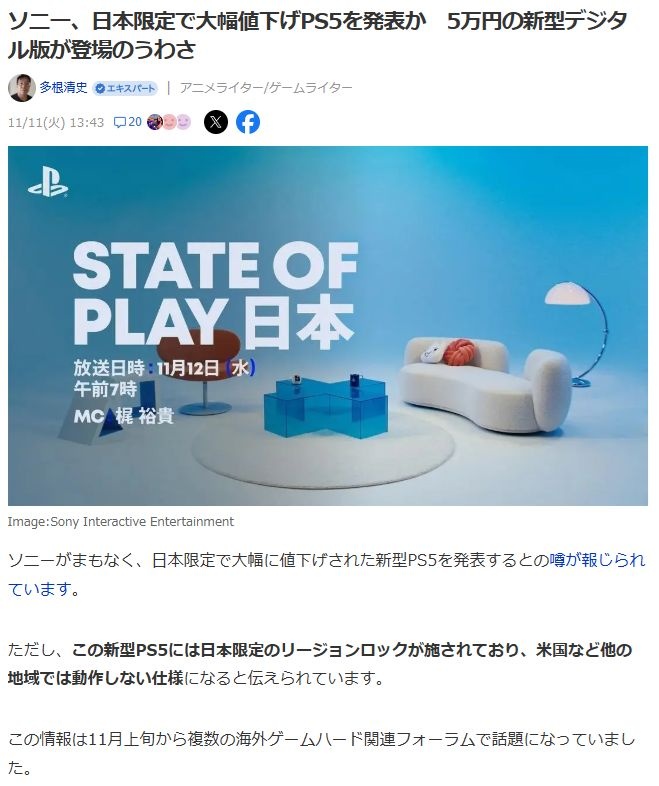Click the article headline about PS5
This screenshot has height=786, width=659.
click(318, 35)
